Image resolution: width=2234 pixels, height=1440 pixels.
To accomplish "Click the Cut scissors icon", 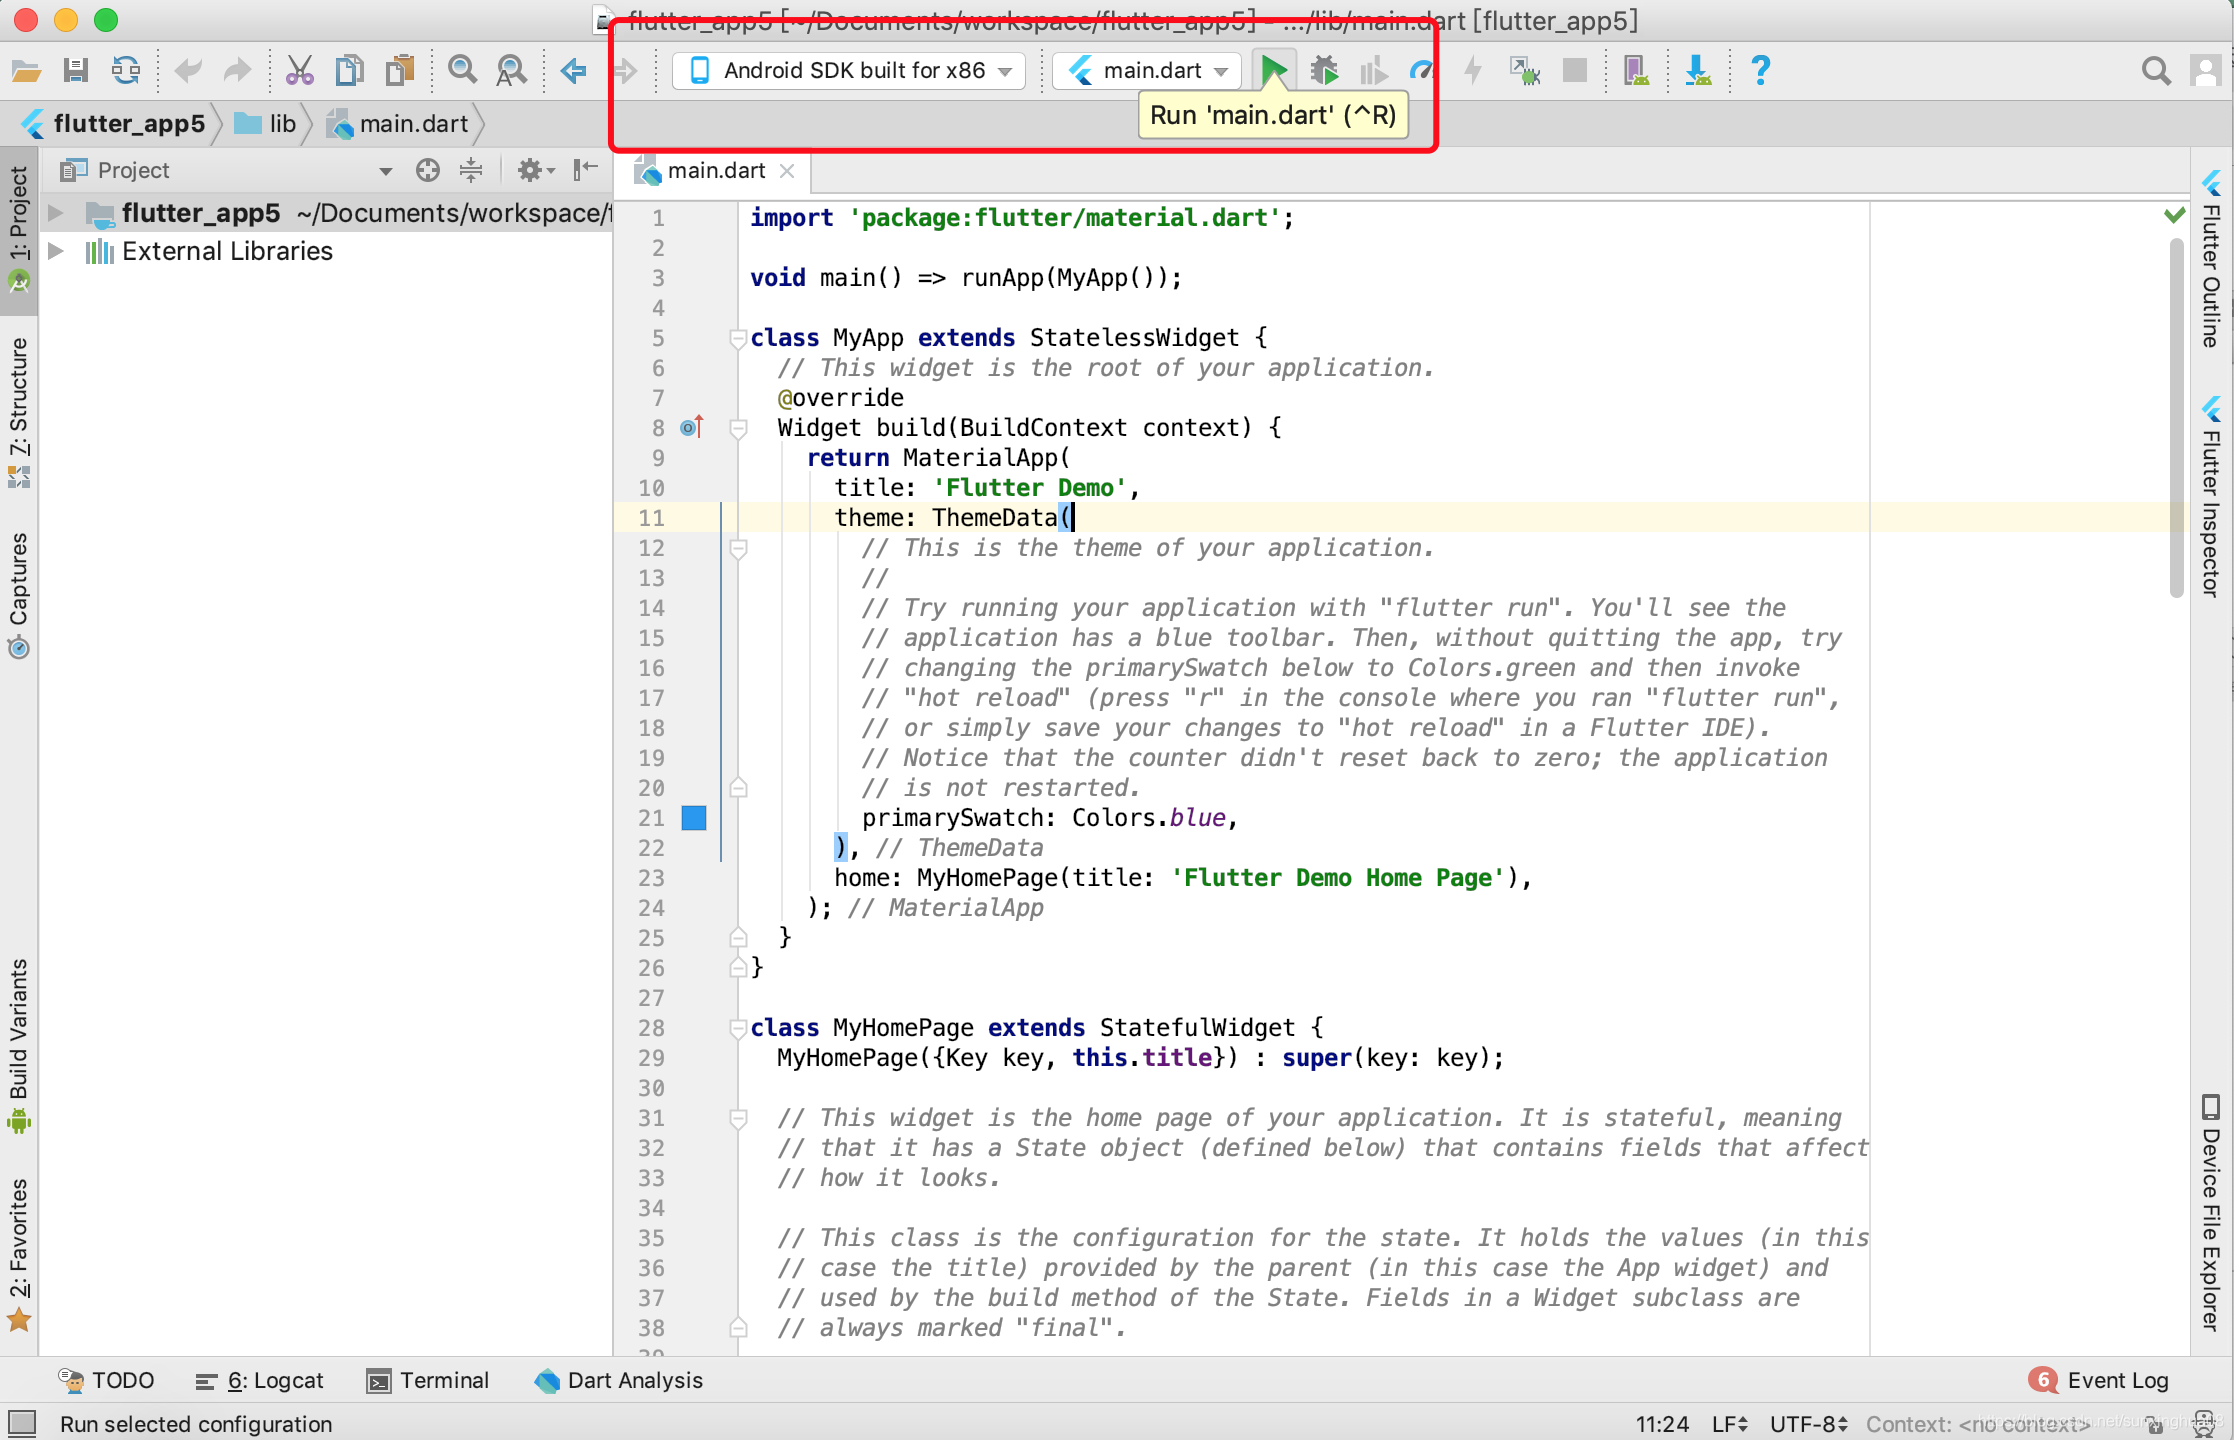I will pos(299,70).
